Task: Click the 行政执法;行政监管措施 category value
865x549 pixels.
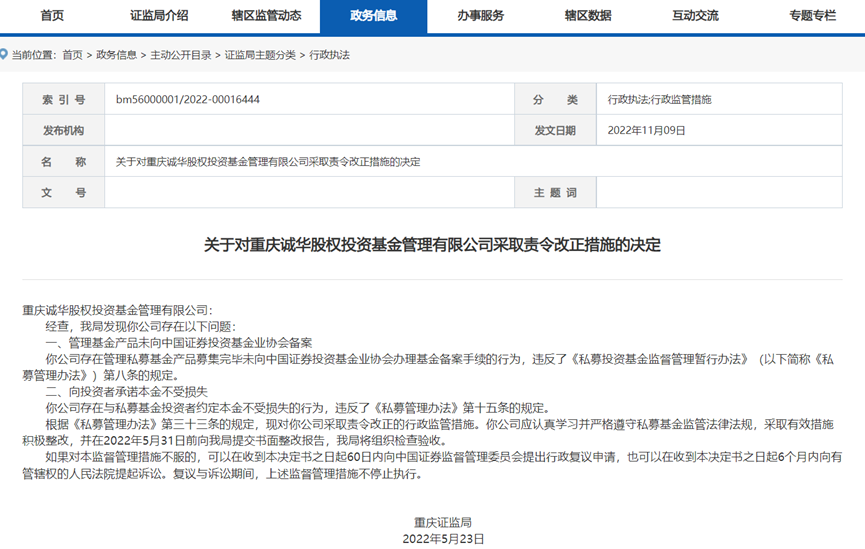Action: coord(659,99)
